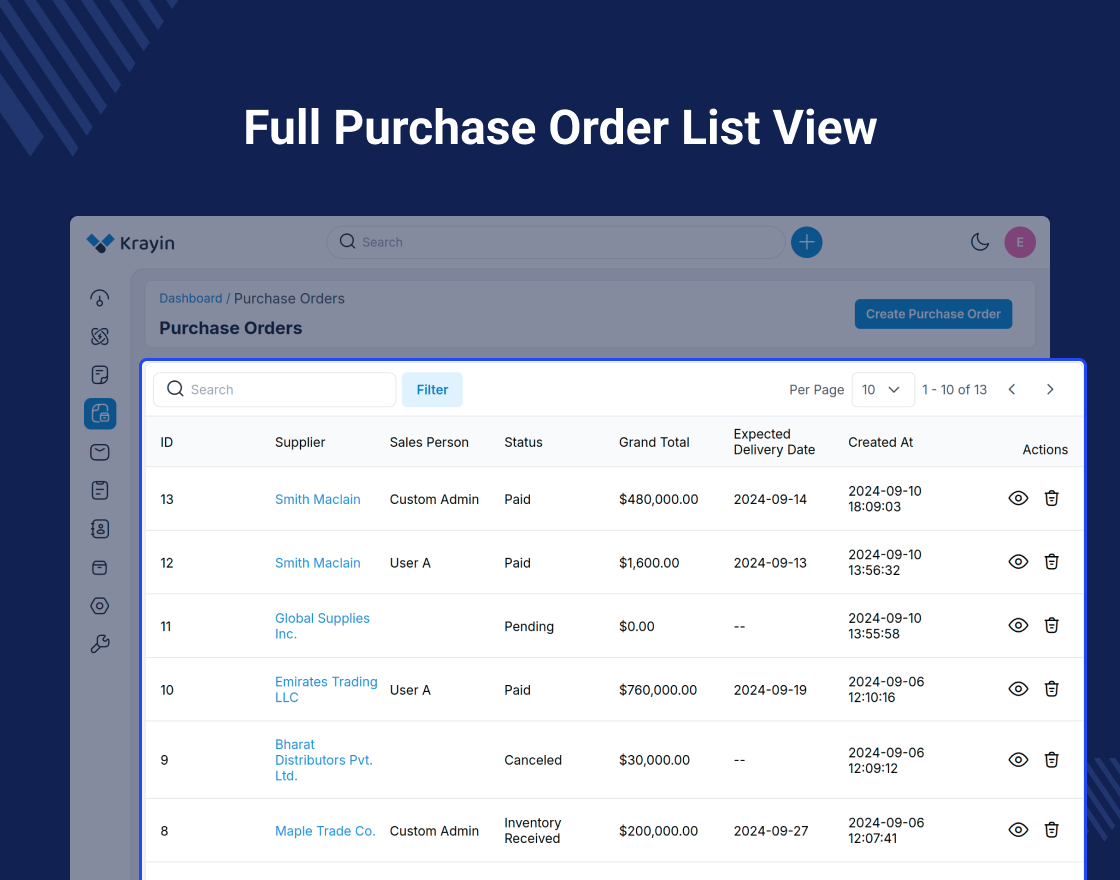1120x880 pixels.
Task: Delete purchase order 12 with trash icon
Action: pyautogui.click(x=1051, y=561)
